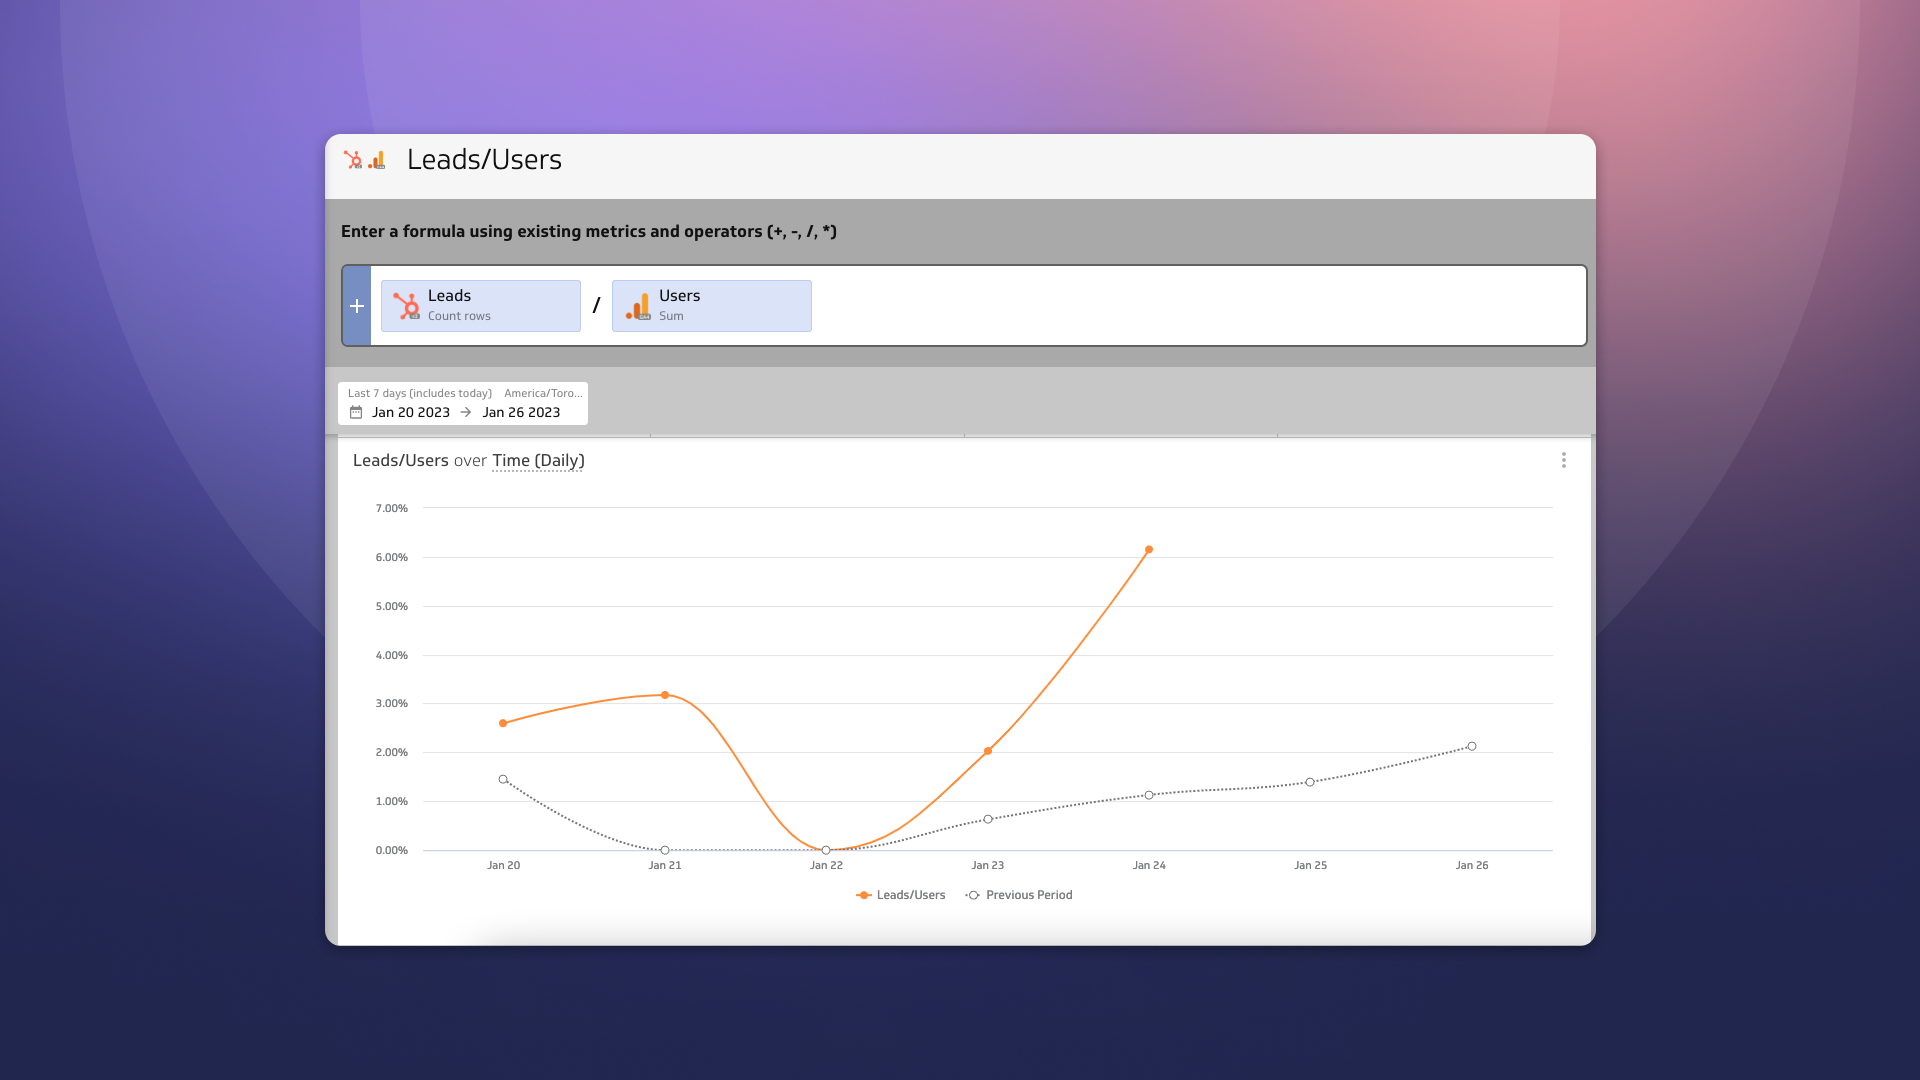
Task: Open the three-dot chart options menu
Action: click(x=1565, y=460)
